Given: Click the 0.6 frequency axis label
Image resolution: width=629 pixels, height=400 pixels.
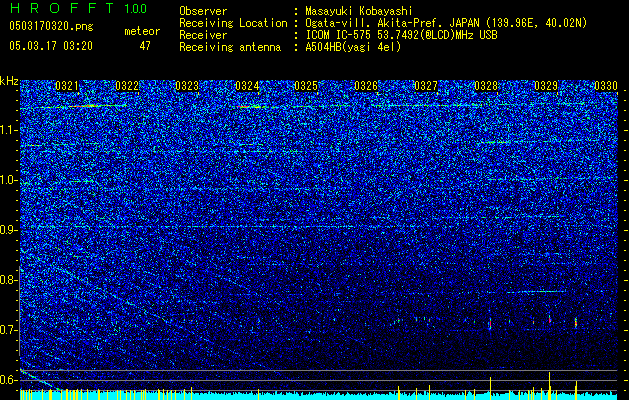Looking at the screenshot, I should tap(8, 380).
